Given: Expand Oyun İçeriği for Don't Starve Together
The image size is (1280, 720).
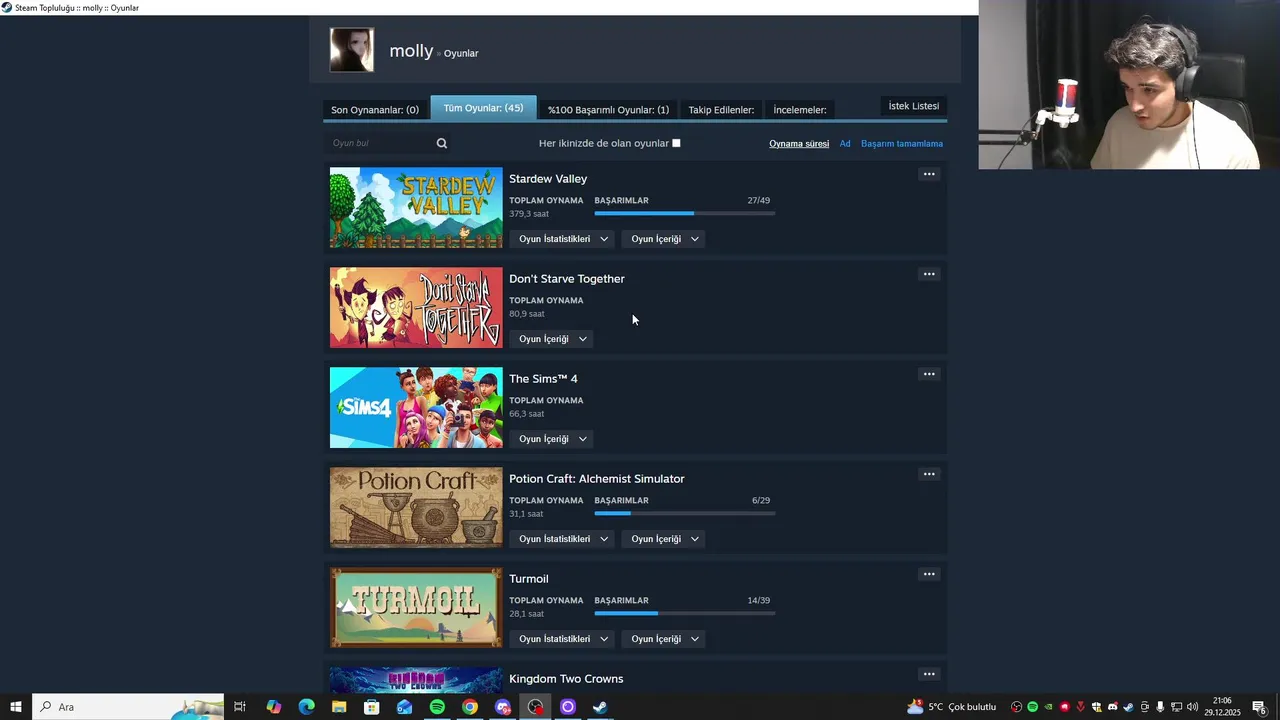Looking at the screenshot, I should (552, 339).
